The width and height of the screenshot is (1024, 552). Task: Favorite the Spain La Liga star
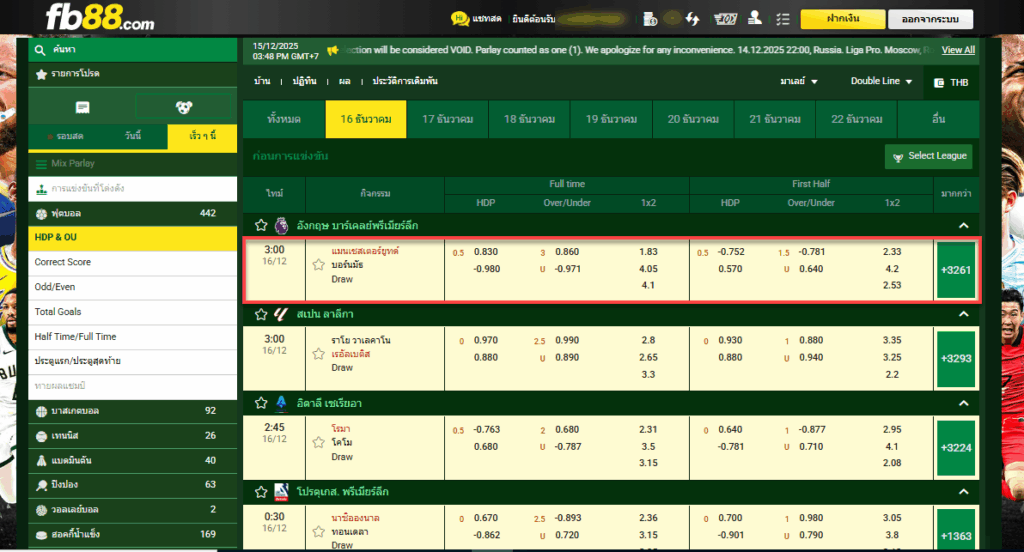coord(261,314)
